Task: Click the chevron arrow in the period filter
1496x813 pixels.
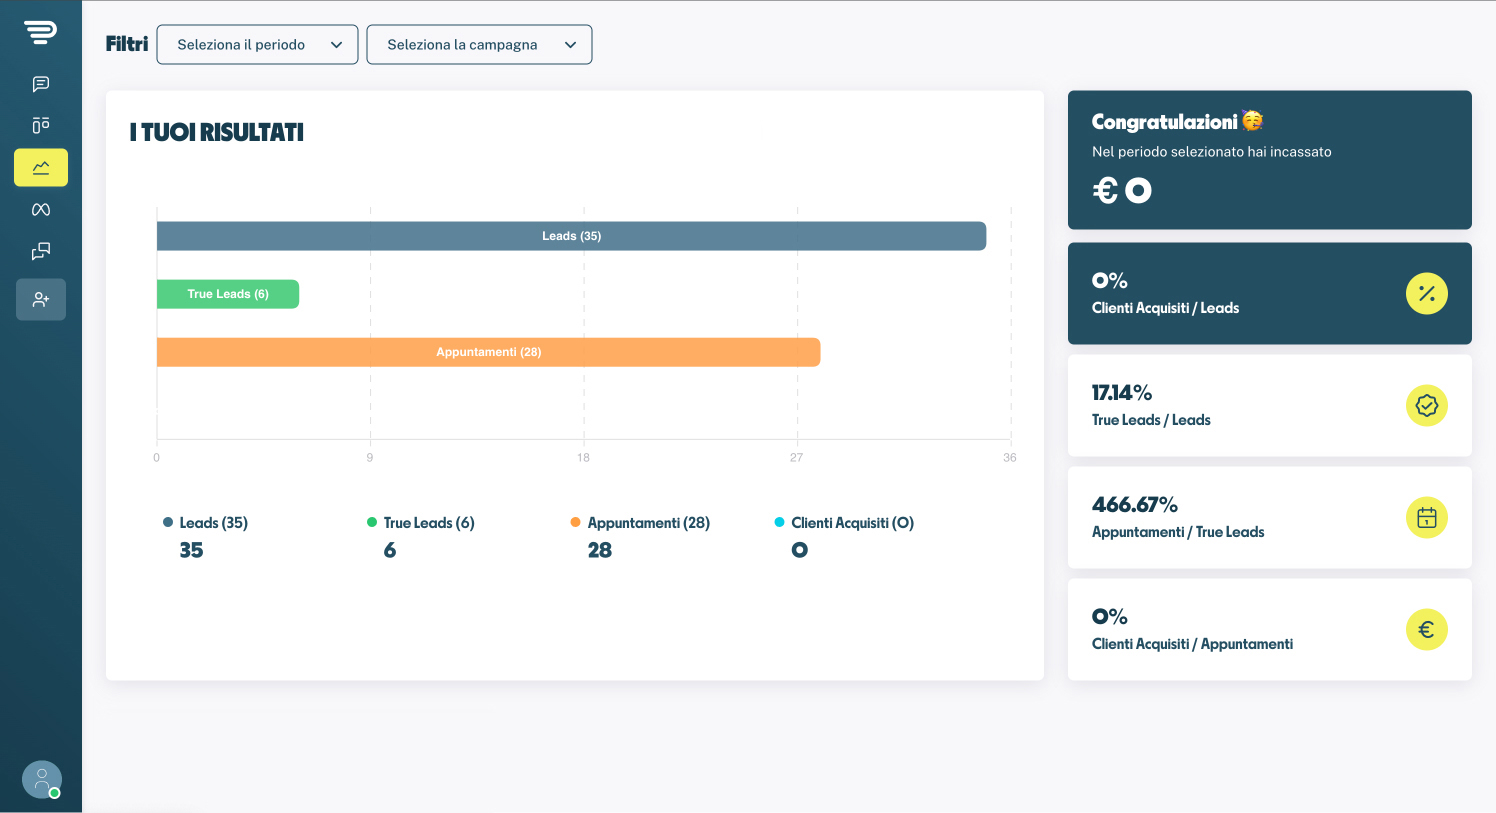Action: 337,45
